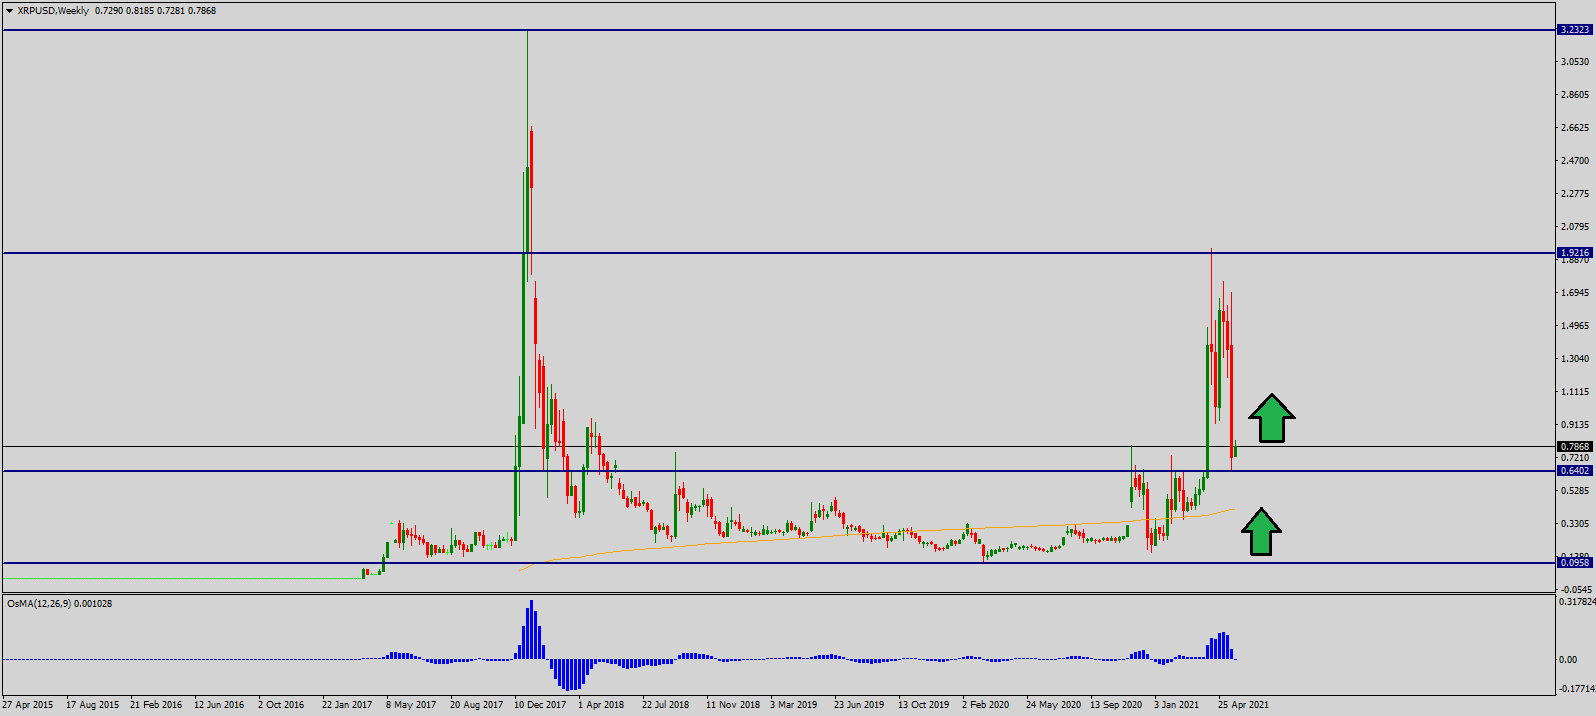Select the 0.0958 price level label

tap(1575, 563)
